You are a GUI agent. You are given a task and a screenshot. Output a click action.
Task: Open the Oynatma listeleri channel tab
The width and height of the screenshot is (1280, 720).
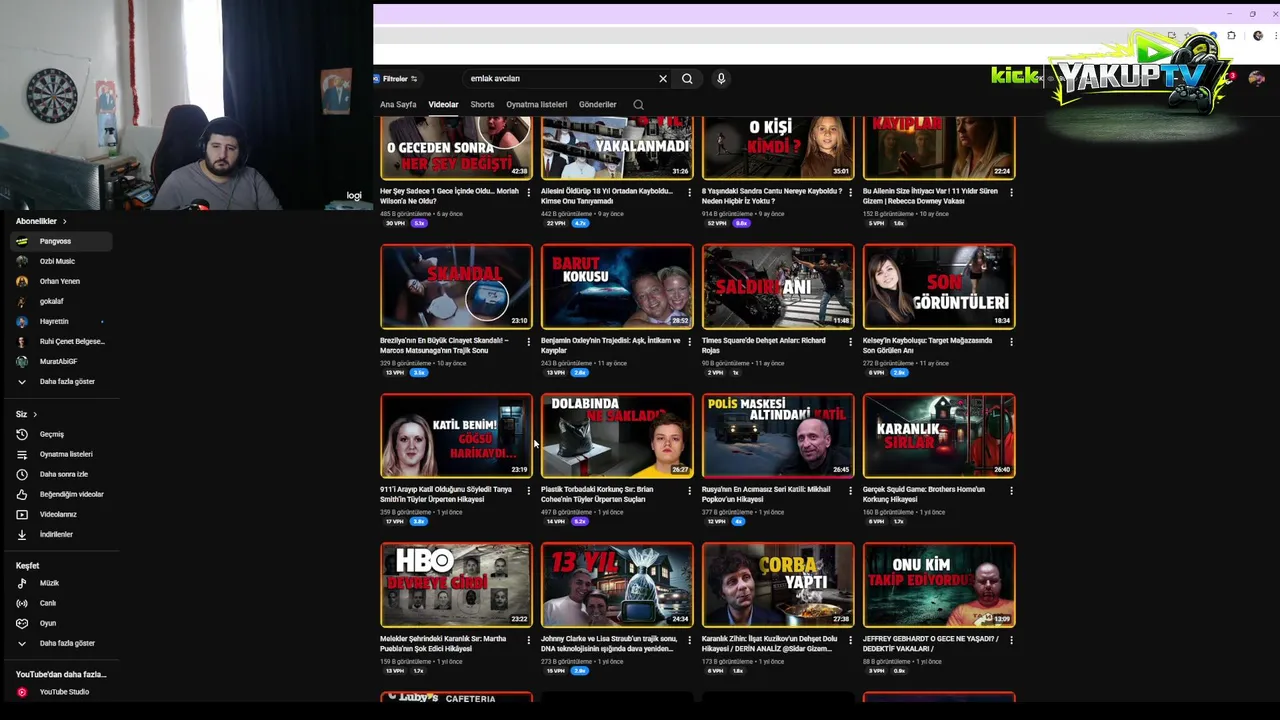click(536, 104)
